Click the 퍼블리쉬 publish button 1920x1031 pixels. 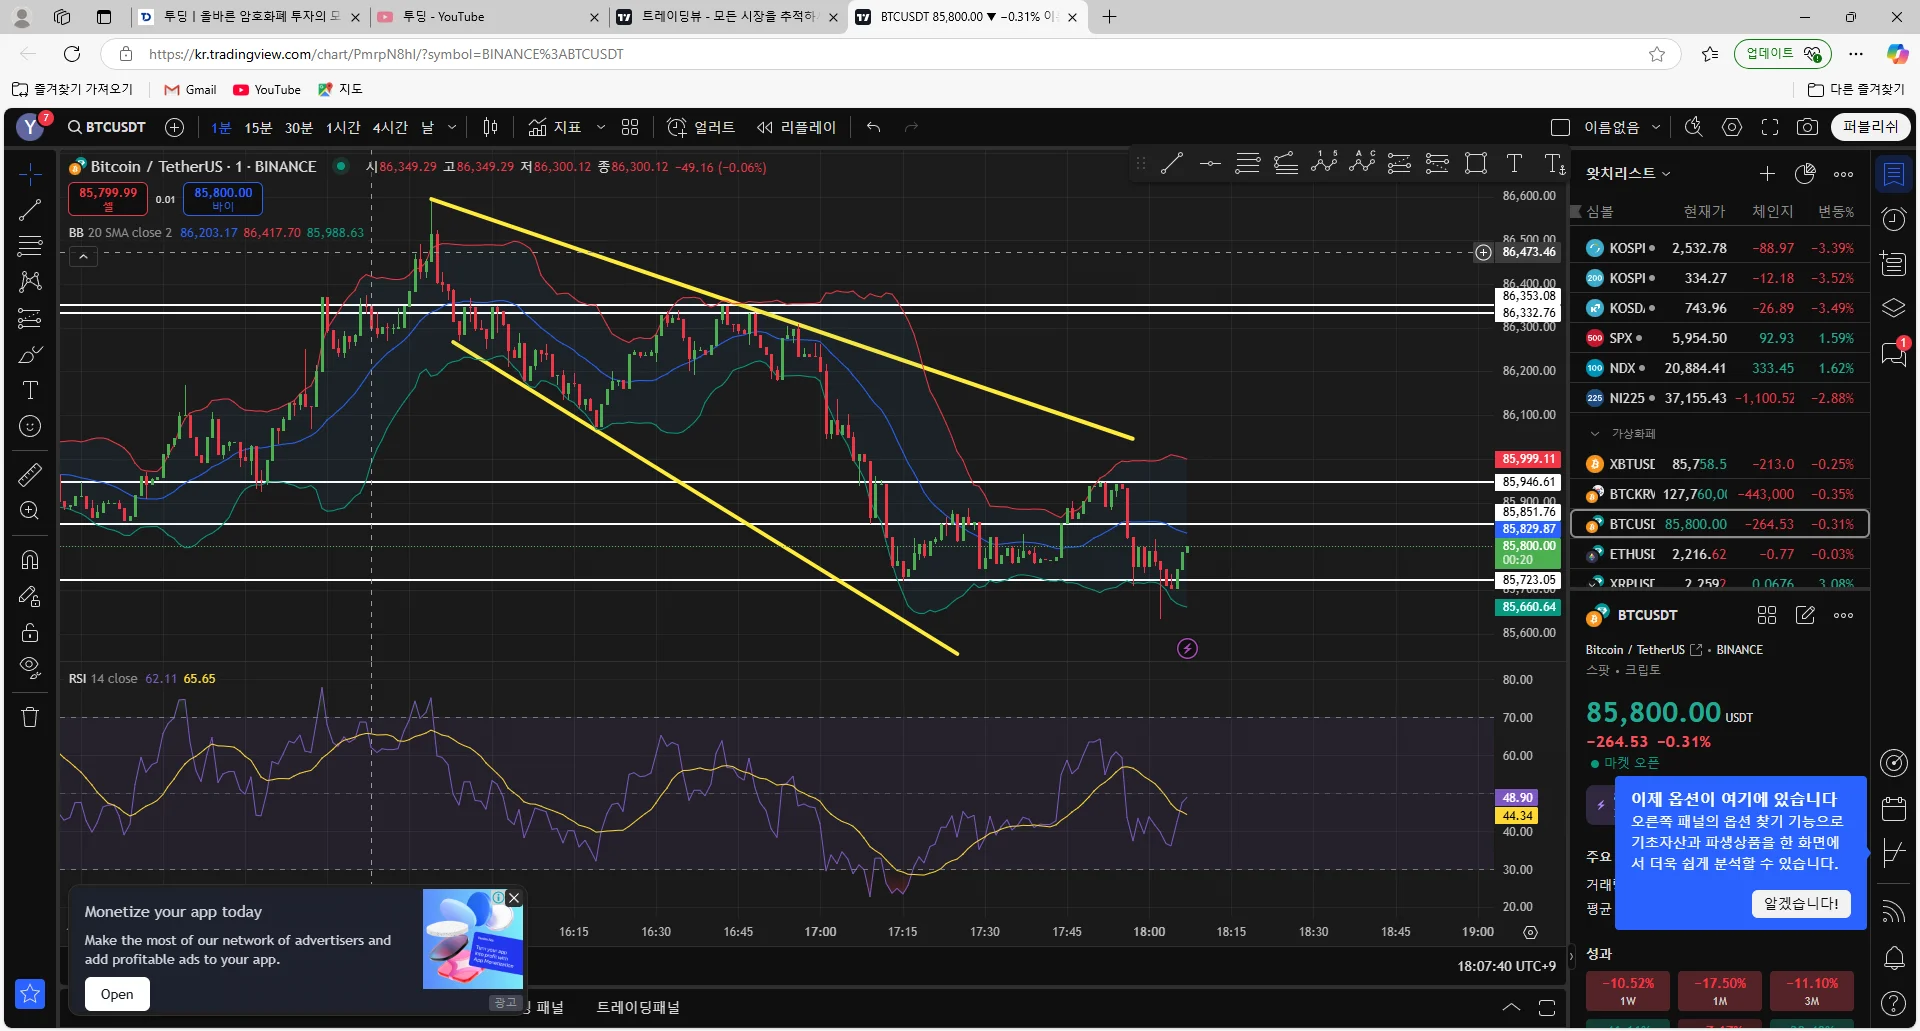(x=1871, y=127)
